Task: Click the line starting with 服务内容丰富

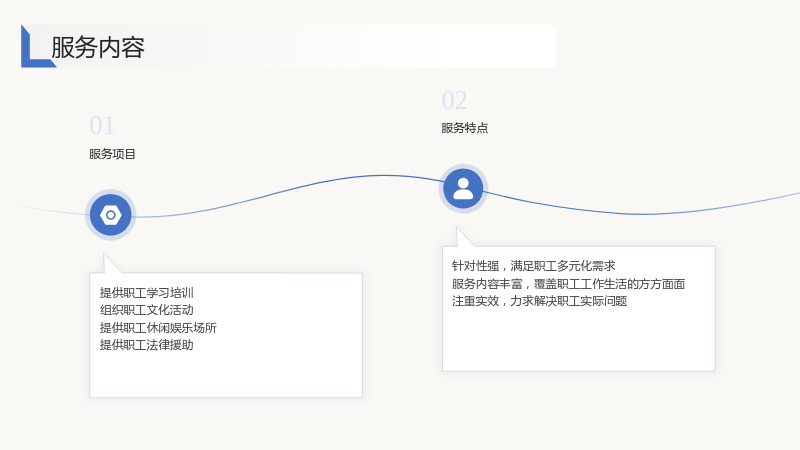Action: [x=568, y=284]
